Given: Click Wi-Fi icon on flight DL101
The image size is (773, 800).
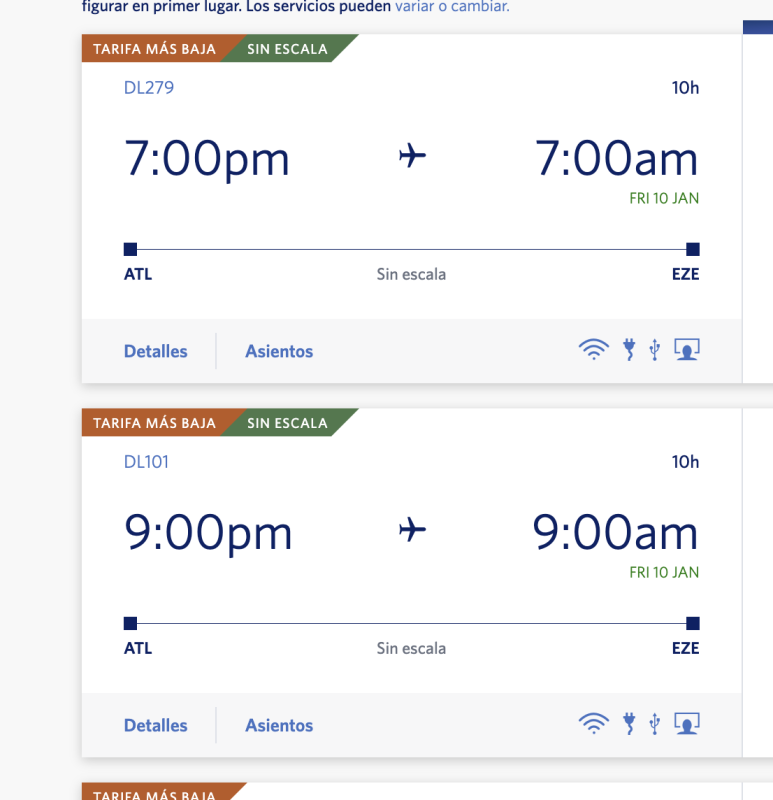Looking at the screenshot, I should click(x=593, y=724).
